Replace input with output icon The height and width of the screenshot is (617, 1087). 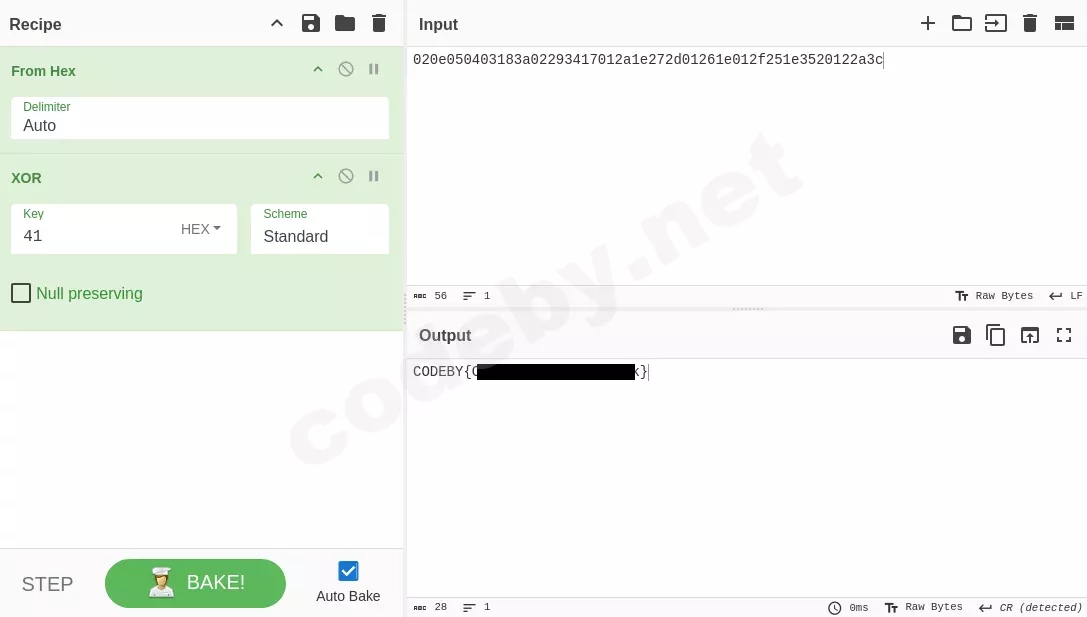1029,336
